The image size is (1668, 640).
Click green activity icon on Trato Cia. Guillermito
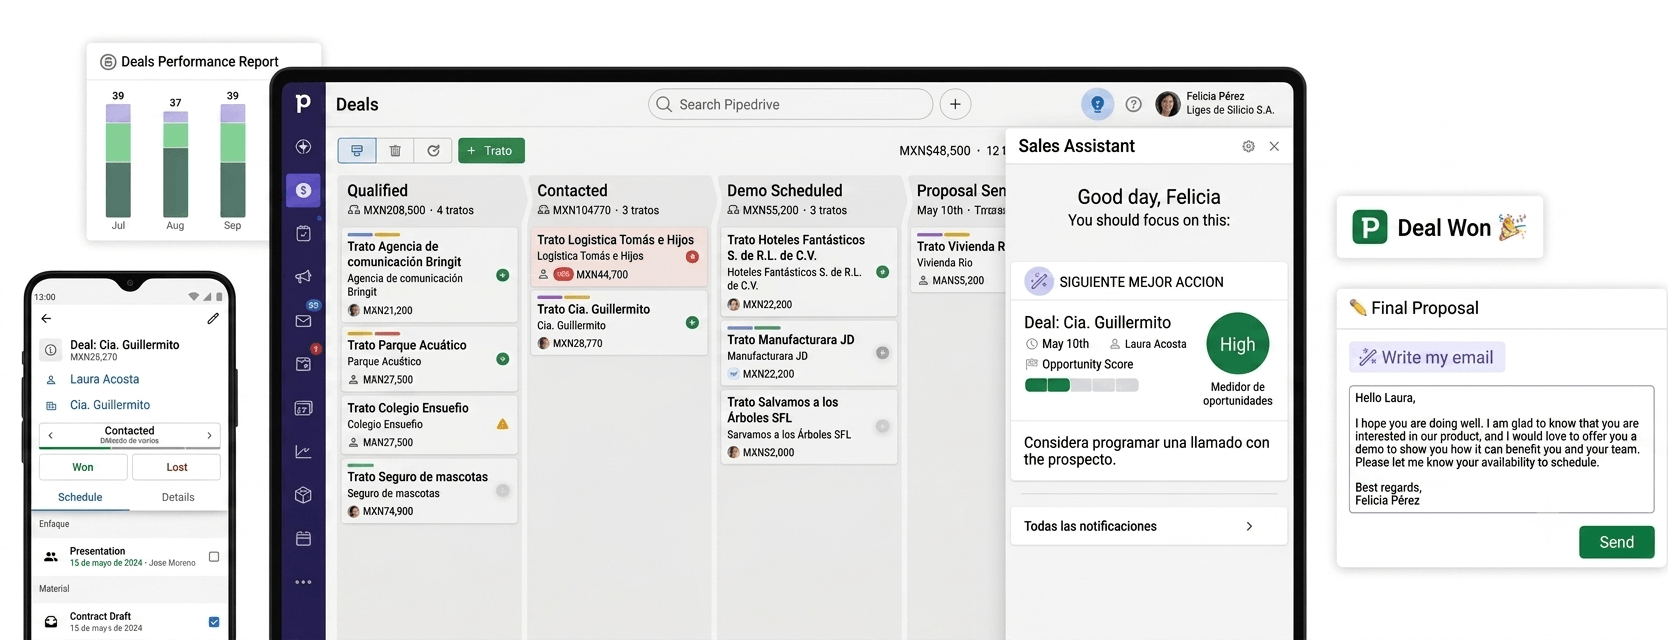pyautogui.click(x=692, y=323)
